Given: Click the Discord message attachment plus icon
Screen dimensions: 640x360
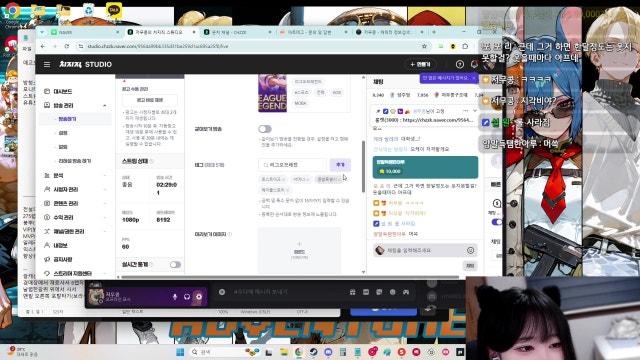Looking at the screenshot, I should click(222, 292).
